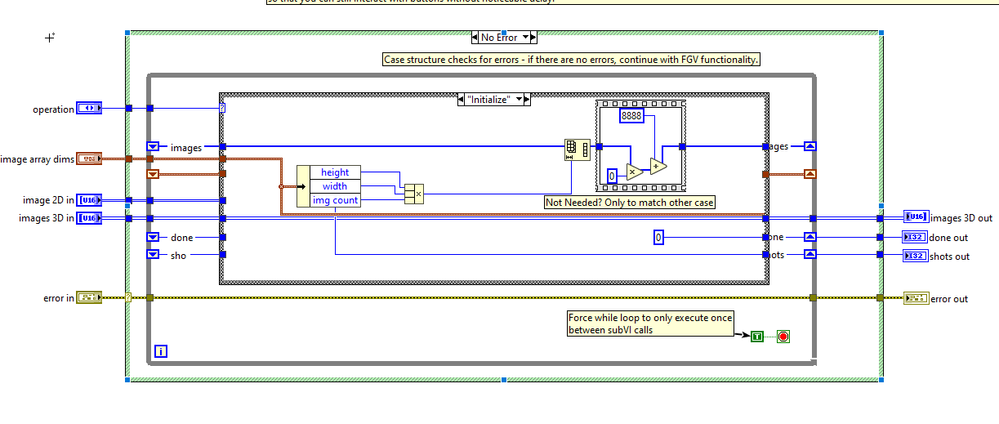Go to previous case before "Initialize"
999x424 pixels.
click(x=461, y=99)
